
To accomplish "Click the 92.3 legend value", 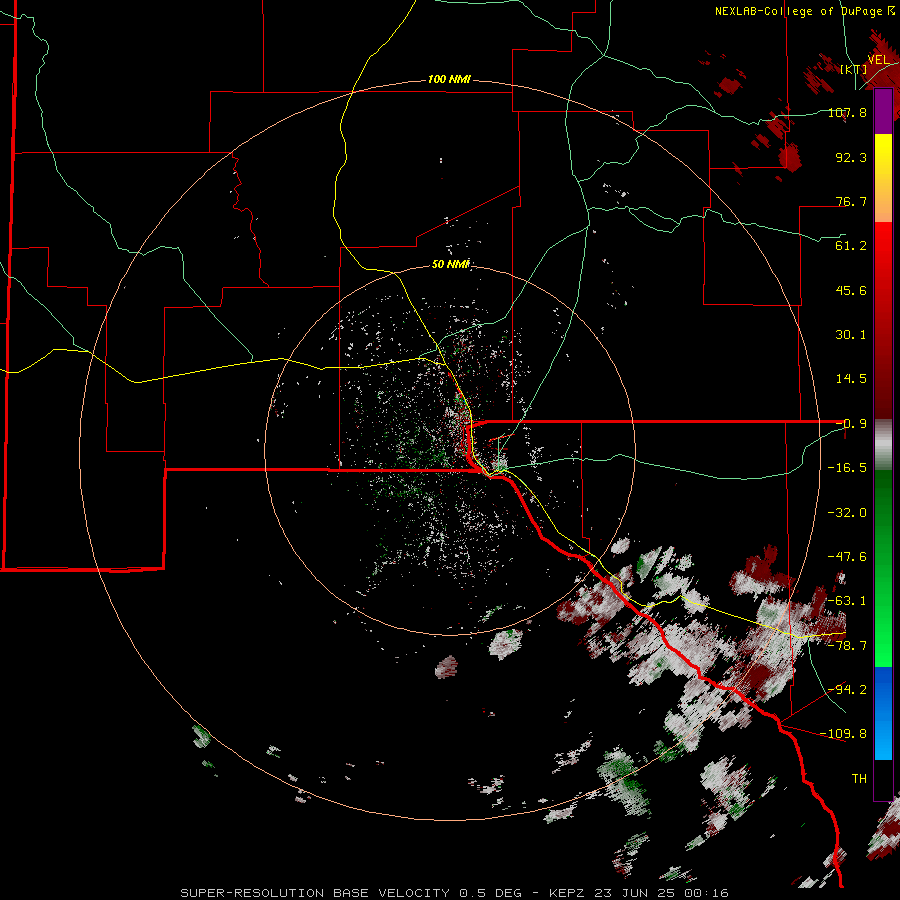I will point(851,157).
